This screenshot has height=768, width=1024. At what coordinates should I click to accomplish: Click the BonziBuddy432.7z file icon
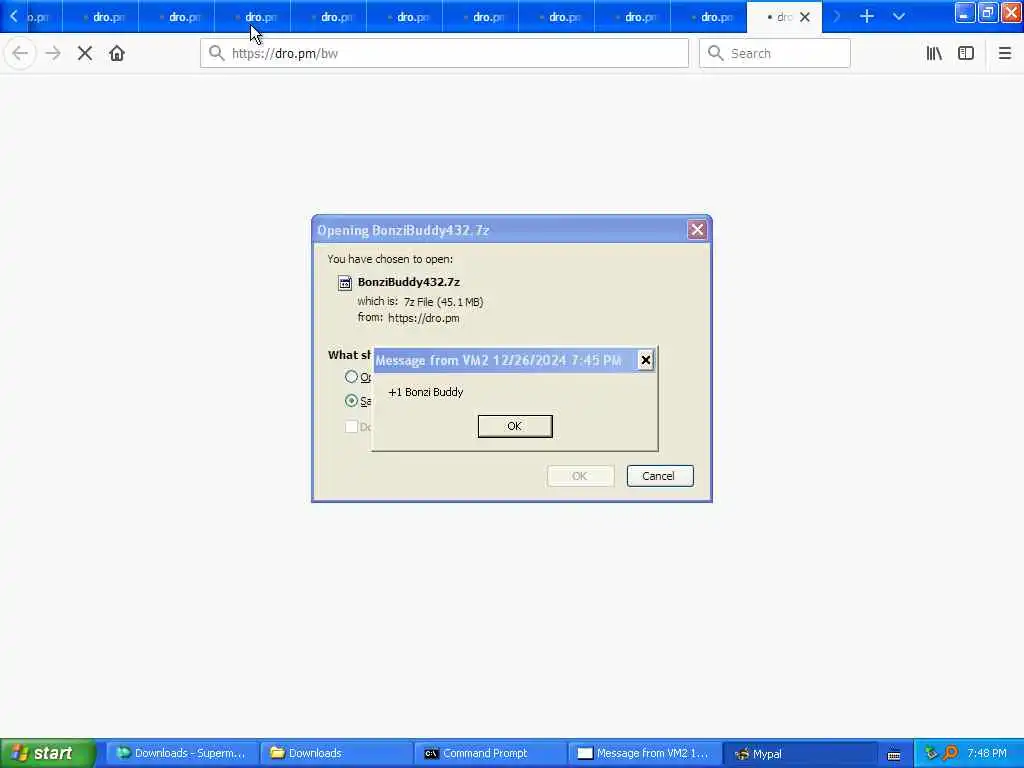(345, 283)
